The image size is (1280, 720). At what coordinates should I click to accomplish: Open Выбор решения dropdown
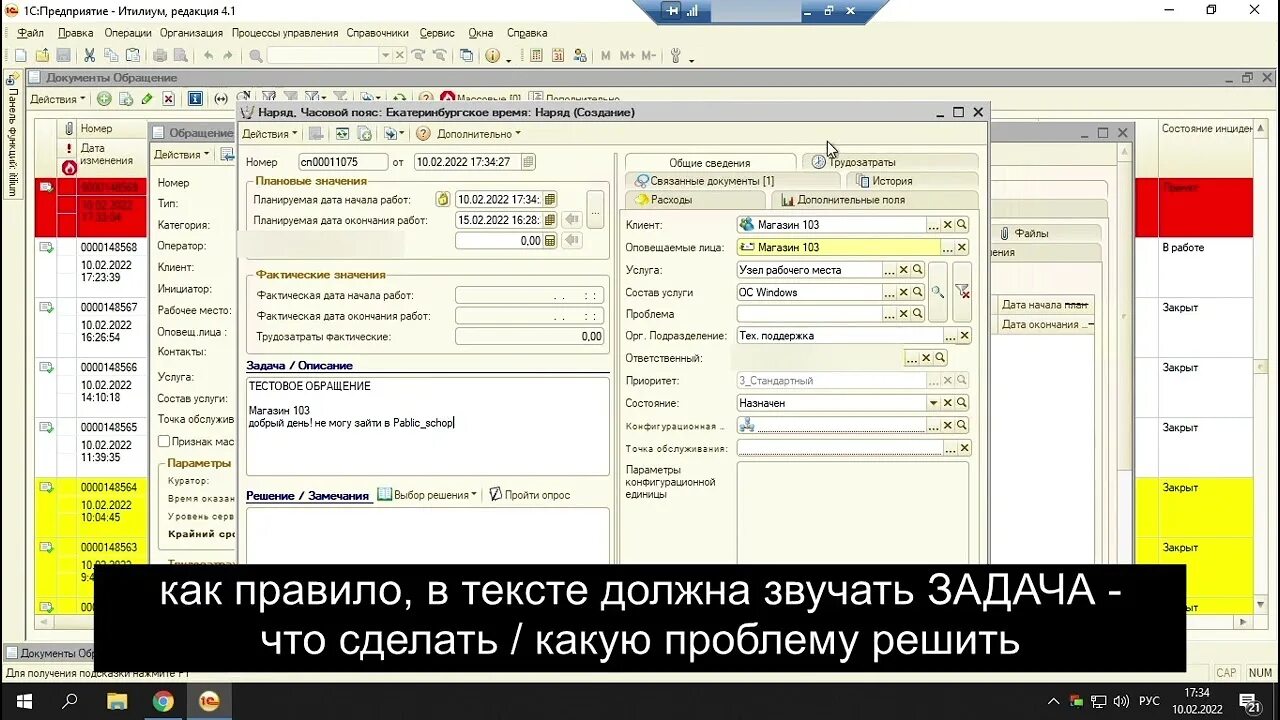(x=428, y=495)
